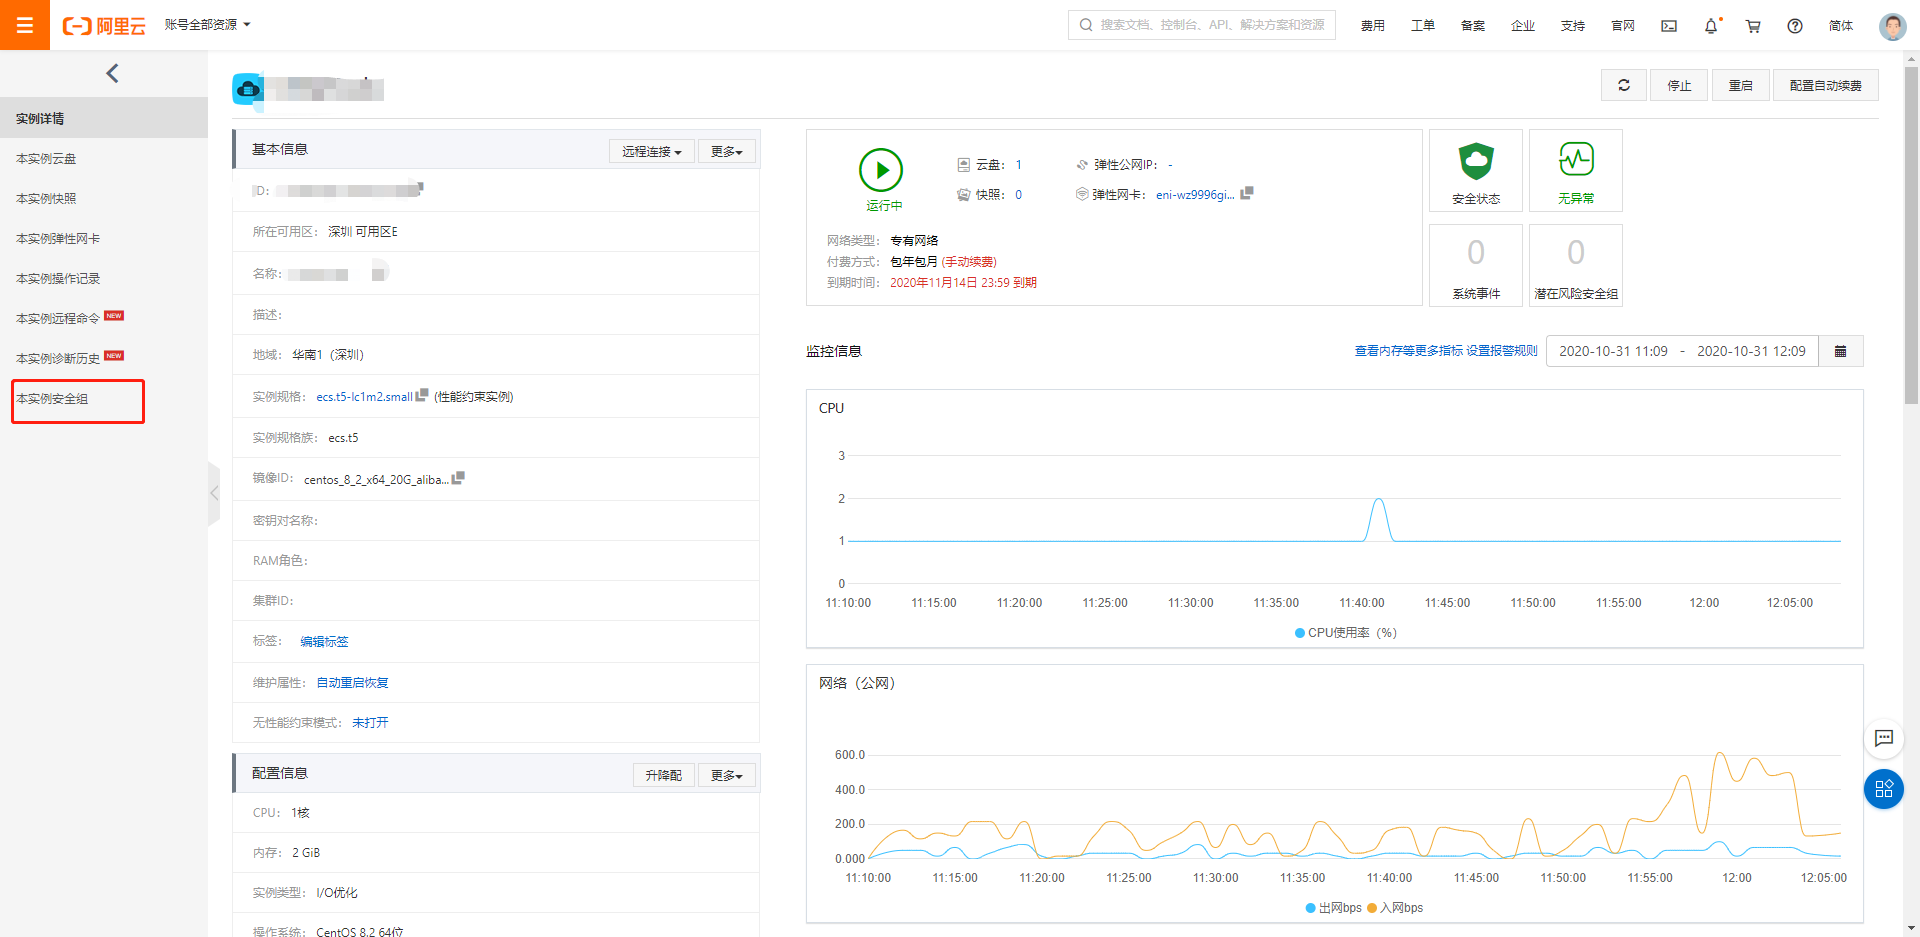The height and width of the screenshot is (937, 1920).
Task: Click the 运行中 play status icon
Action: pyautogui.click(x=881, y=170)
